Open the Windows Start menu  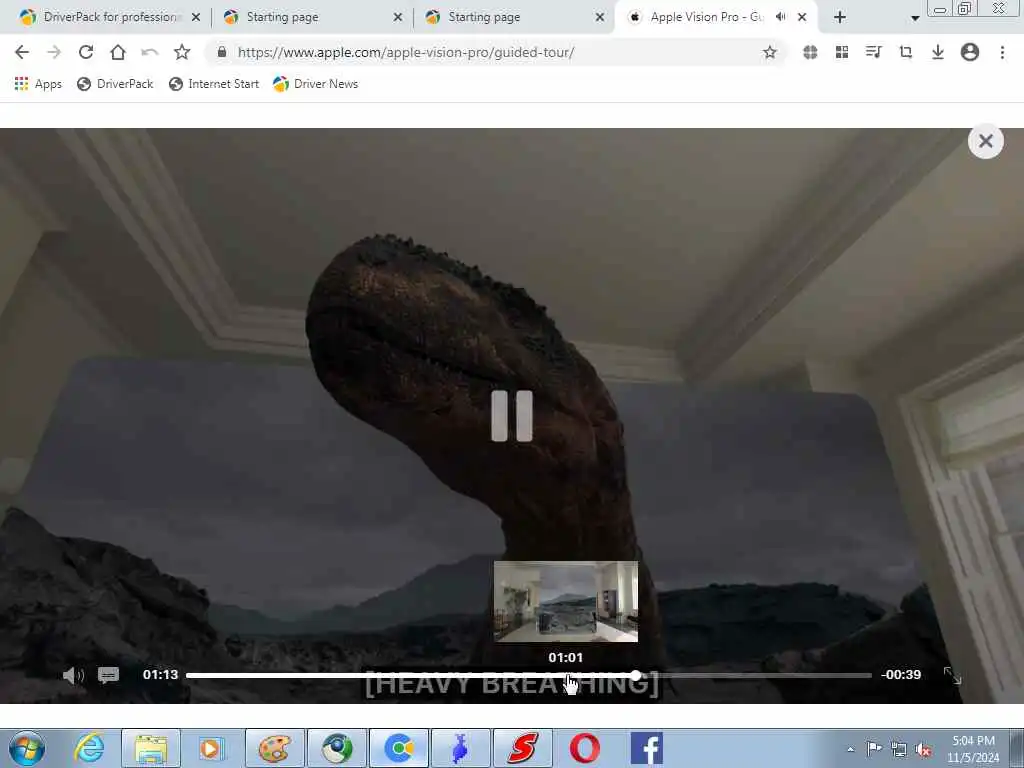pos(27,748)
